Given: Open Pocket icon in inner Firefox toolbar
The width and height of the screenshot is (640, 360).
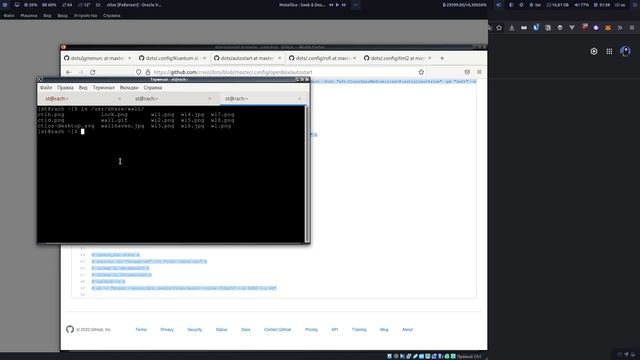Looking at the screenshot, I should coord(467,72).
